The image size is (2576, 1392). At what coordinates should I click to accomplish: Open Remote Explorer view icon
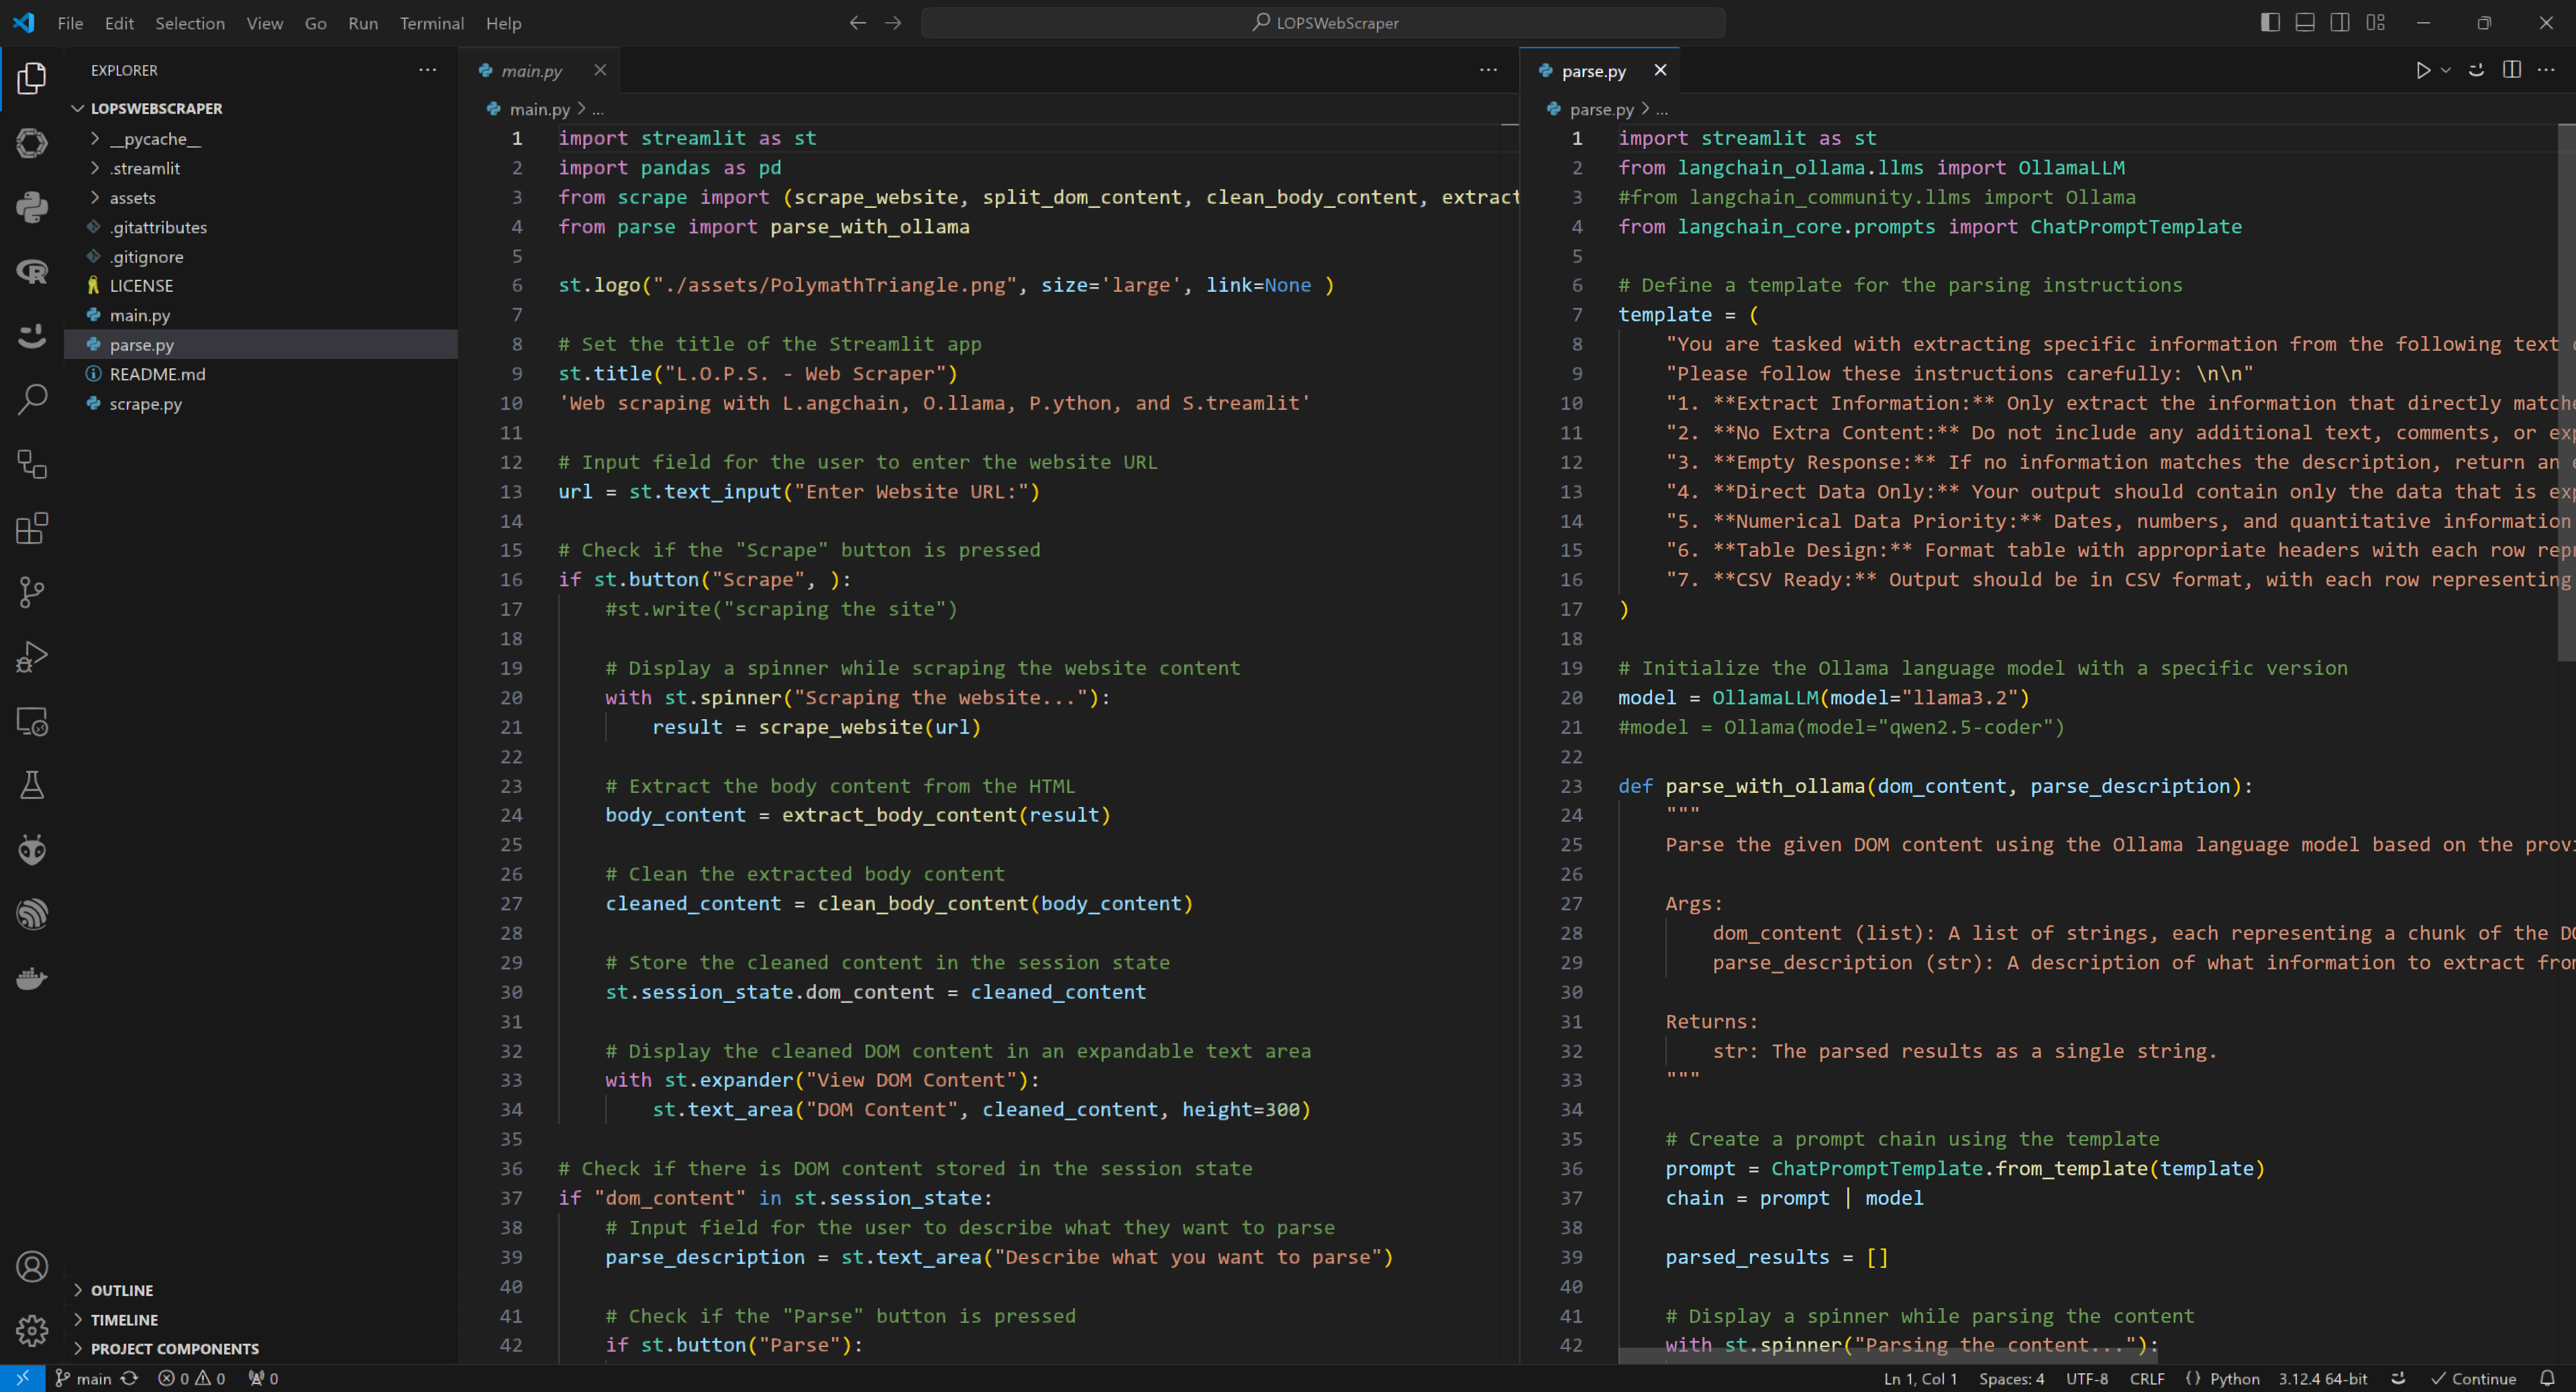[32, 721]
